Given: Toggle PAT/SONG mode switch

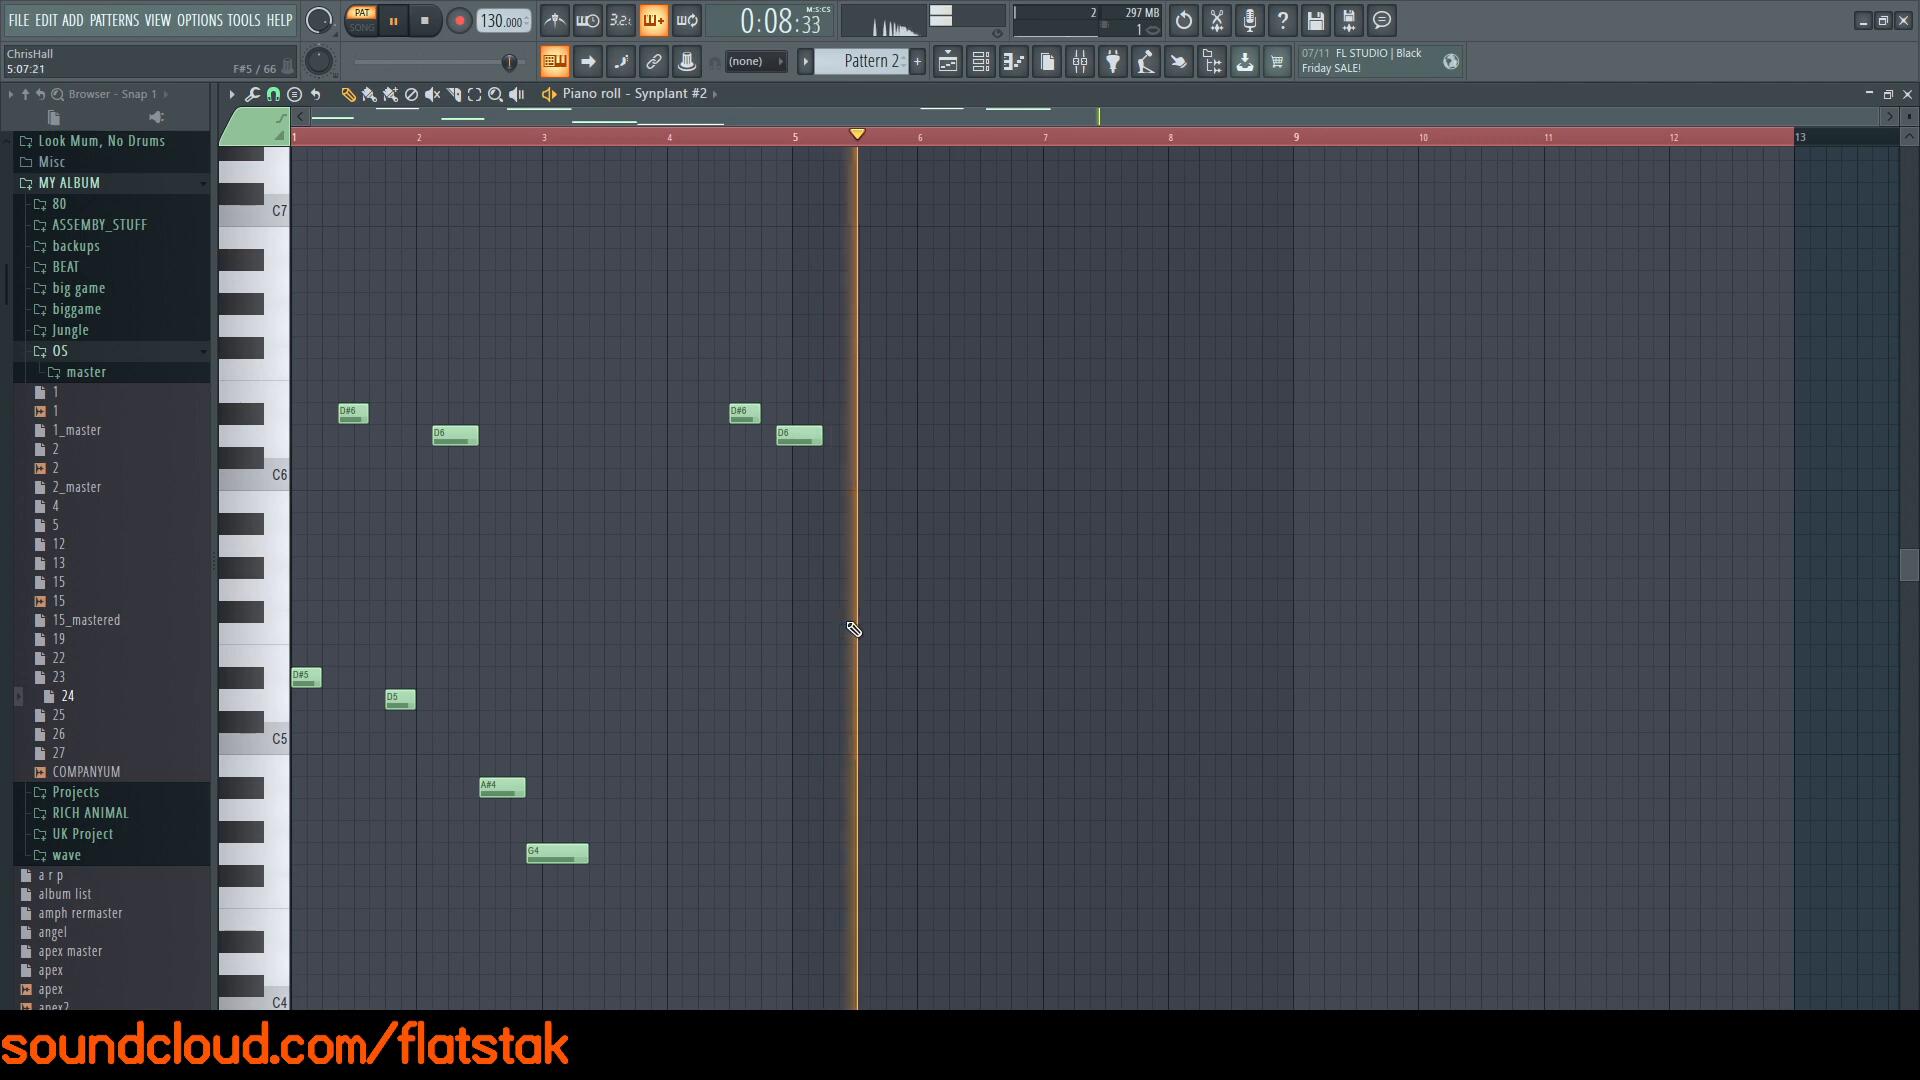Looking at the screenshot, I should [x=362, y=20].
